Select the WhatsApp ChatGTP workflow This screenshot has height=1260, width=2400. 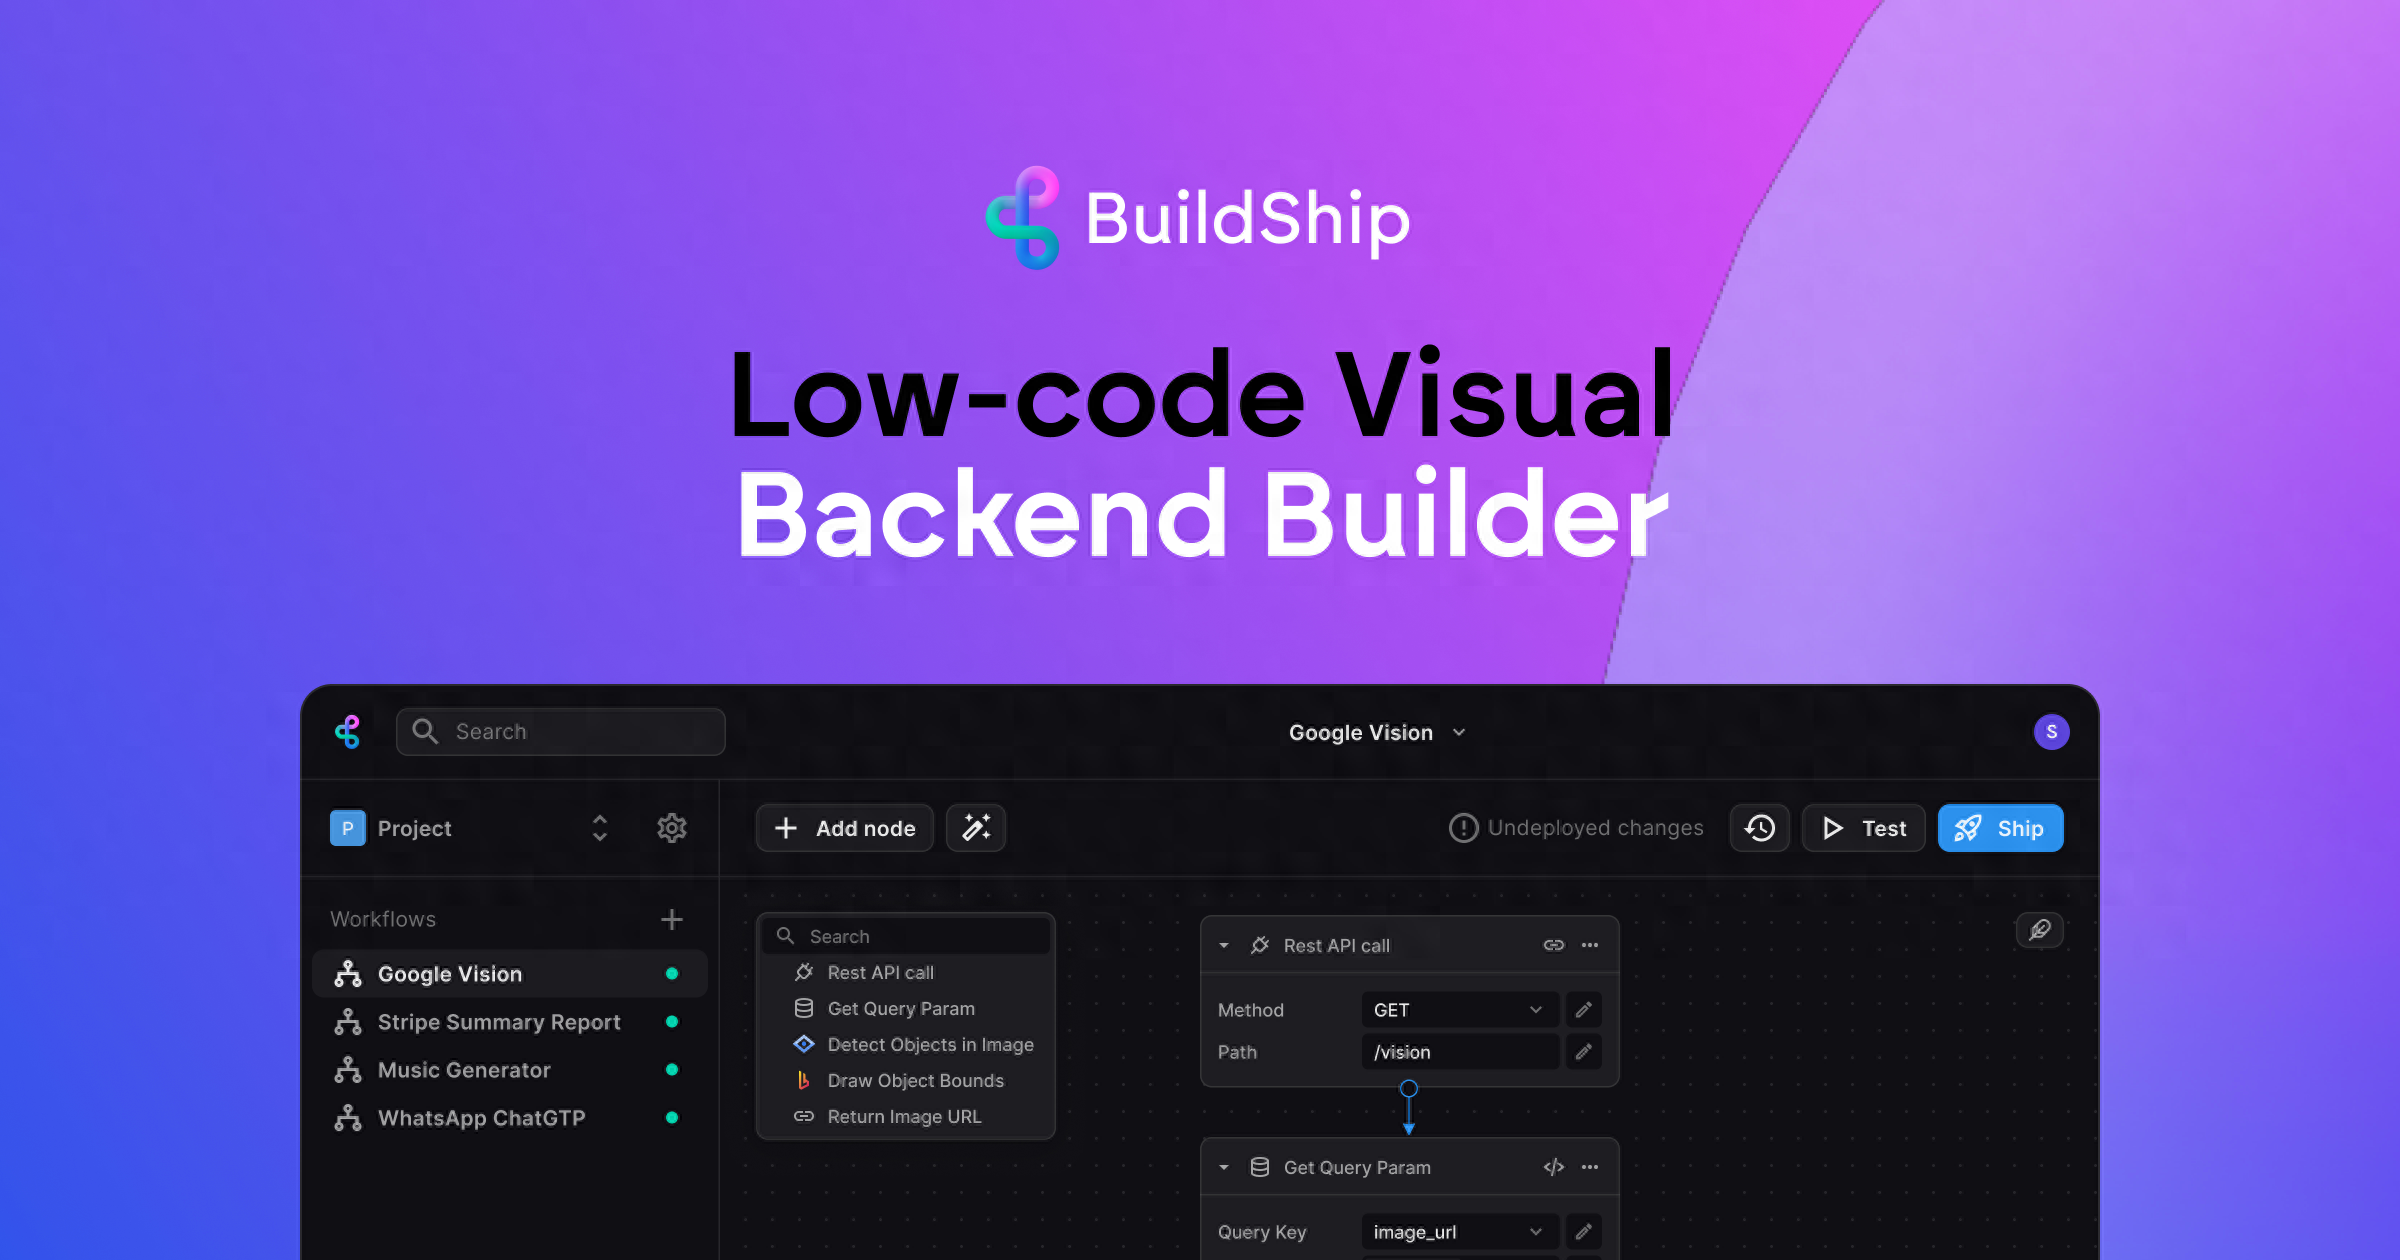pos(481,1119)
